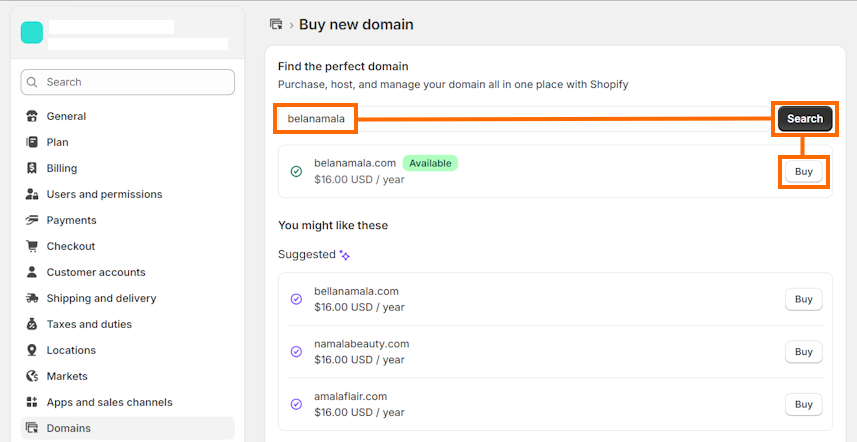This screenshot has width=857, height=442.
Task: Buy the suggested bellanamala.com domain
Action: [x=803, y=299]
